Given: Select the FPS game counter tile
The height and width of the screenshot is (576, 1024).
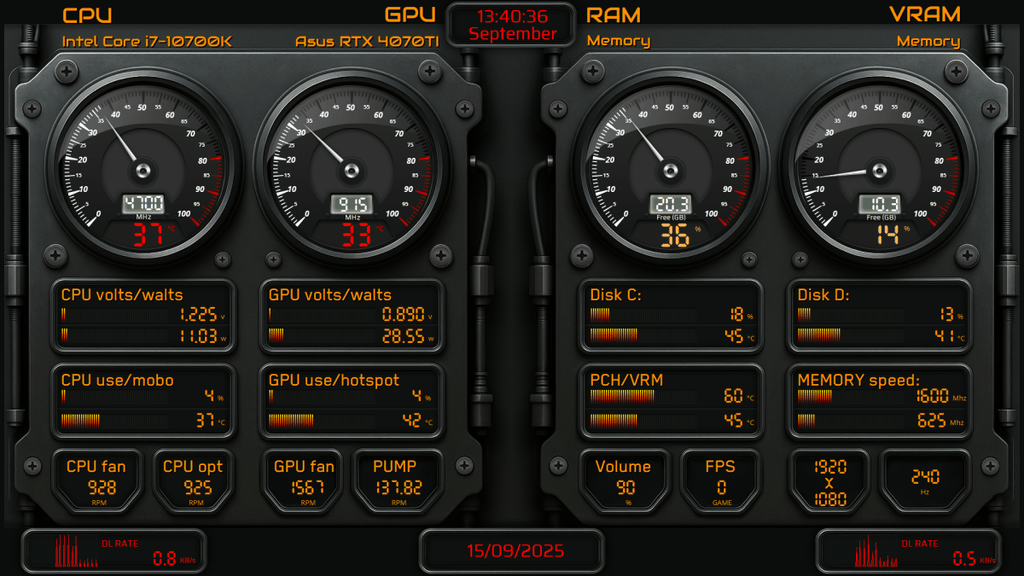Looking at the screenshot, I should 719,478.
